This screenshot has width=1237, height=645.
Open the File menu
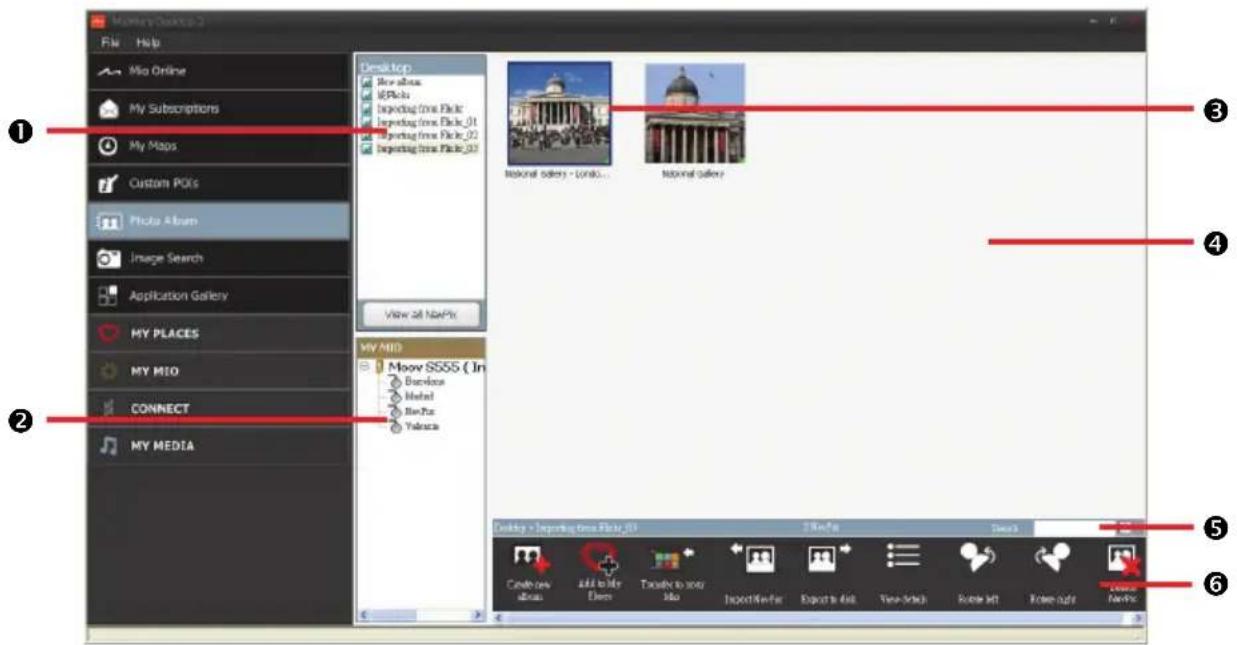coord(110,43)
